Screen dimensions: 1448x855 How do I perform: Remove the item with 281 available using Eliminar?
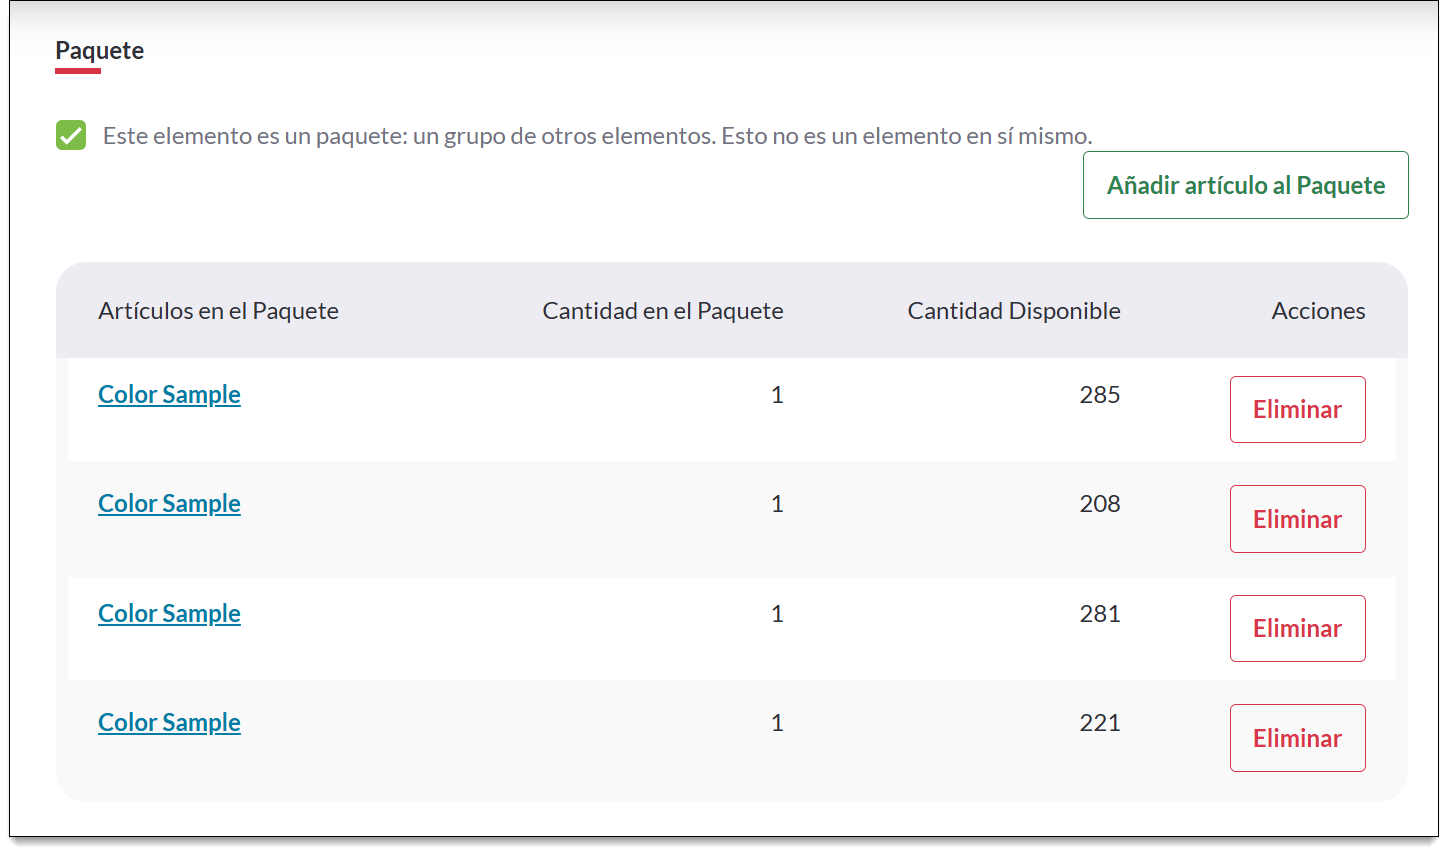pos(1297,628)
